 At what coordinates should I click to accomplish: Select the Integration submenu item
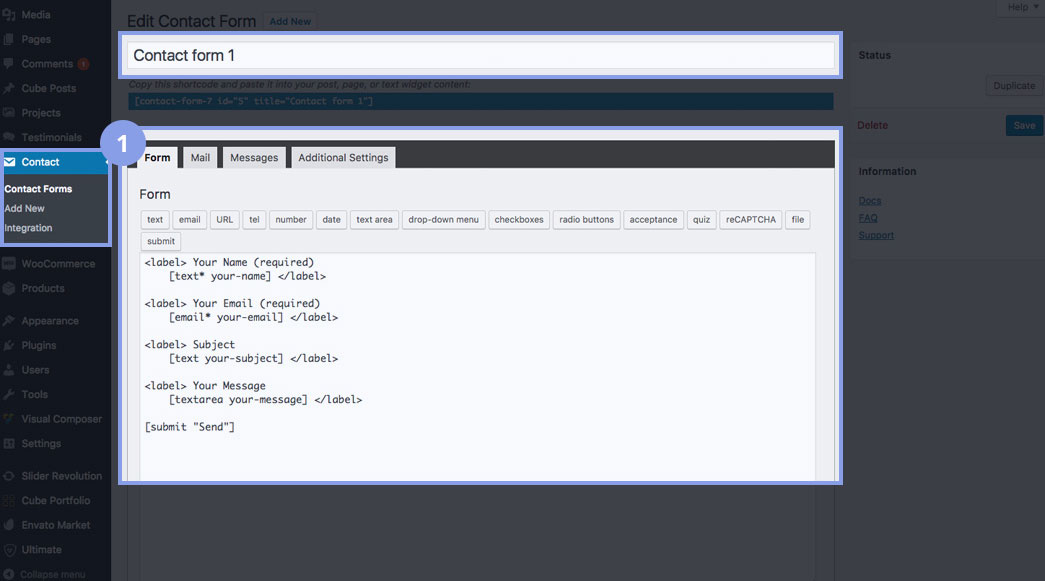[x=28, y=228]
